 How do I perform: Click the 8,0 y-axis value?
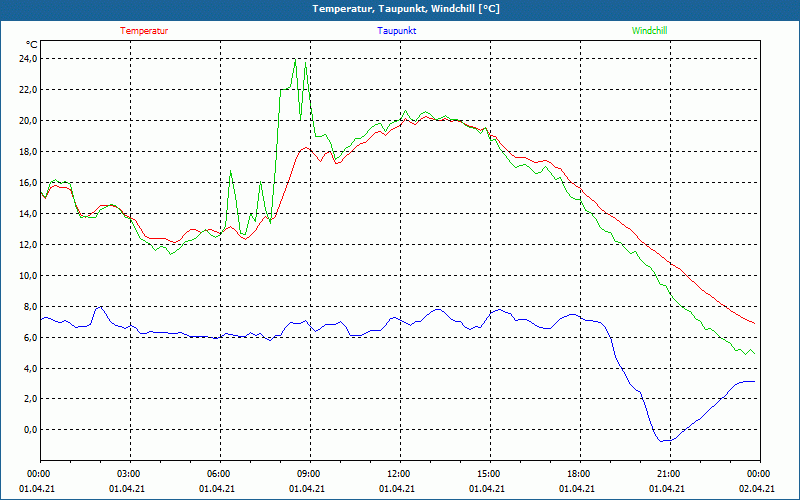30,306
